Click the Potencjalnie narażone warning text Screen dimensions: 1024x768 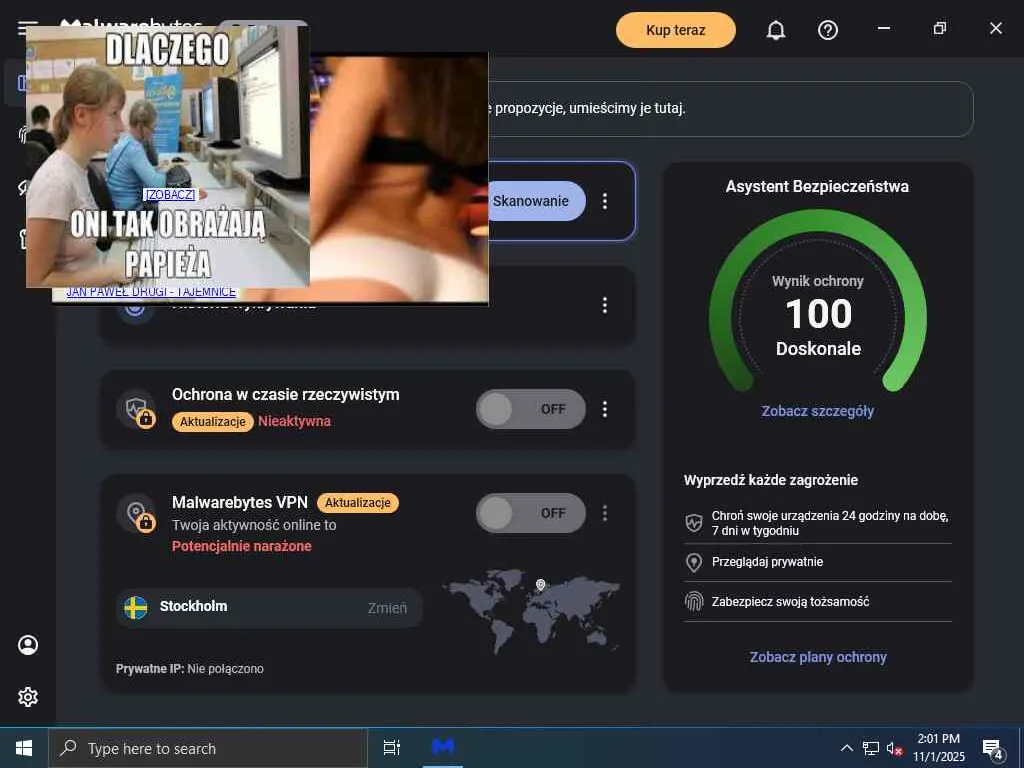click(242, 547)
